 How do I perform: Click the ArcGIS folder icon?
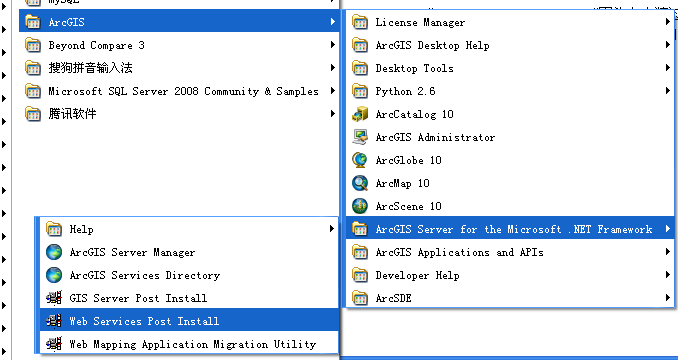[x=33, y=22]
